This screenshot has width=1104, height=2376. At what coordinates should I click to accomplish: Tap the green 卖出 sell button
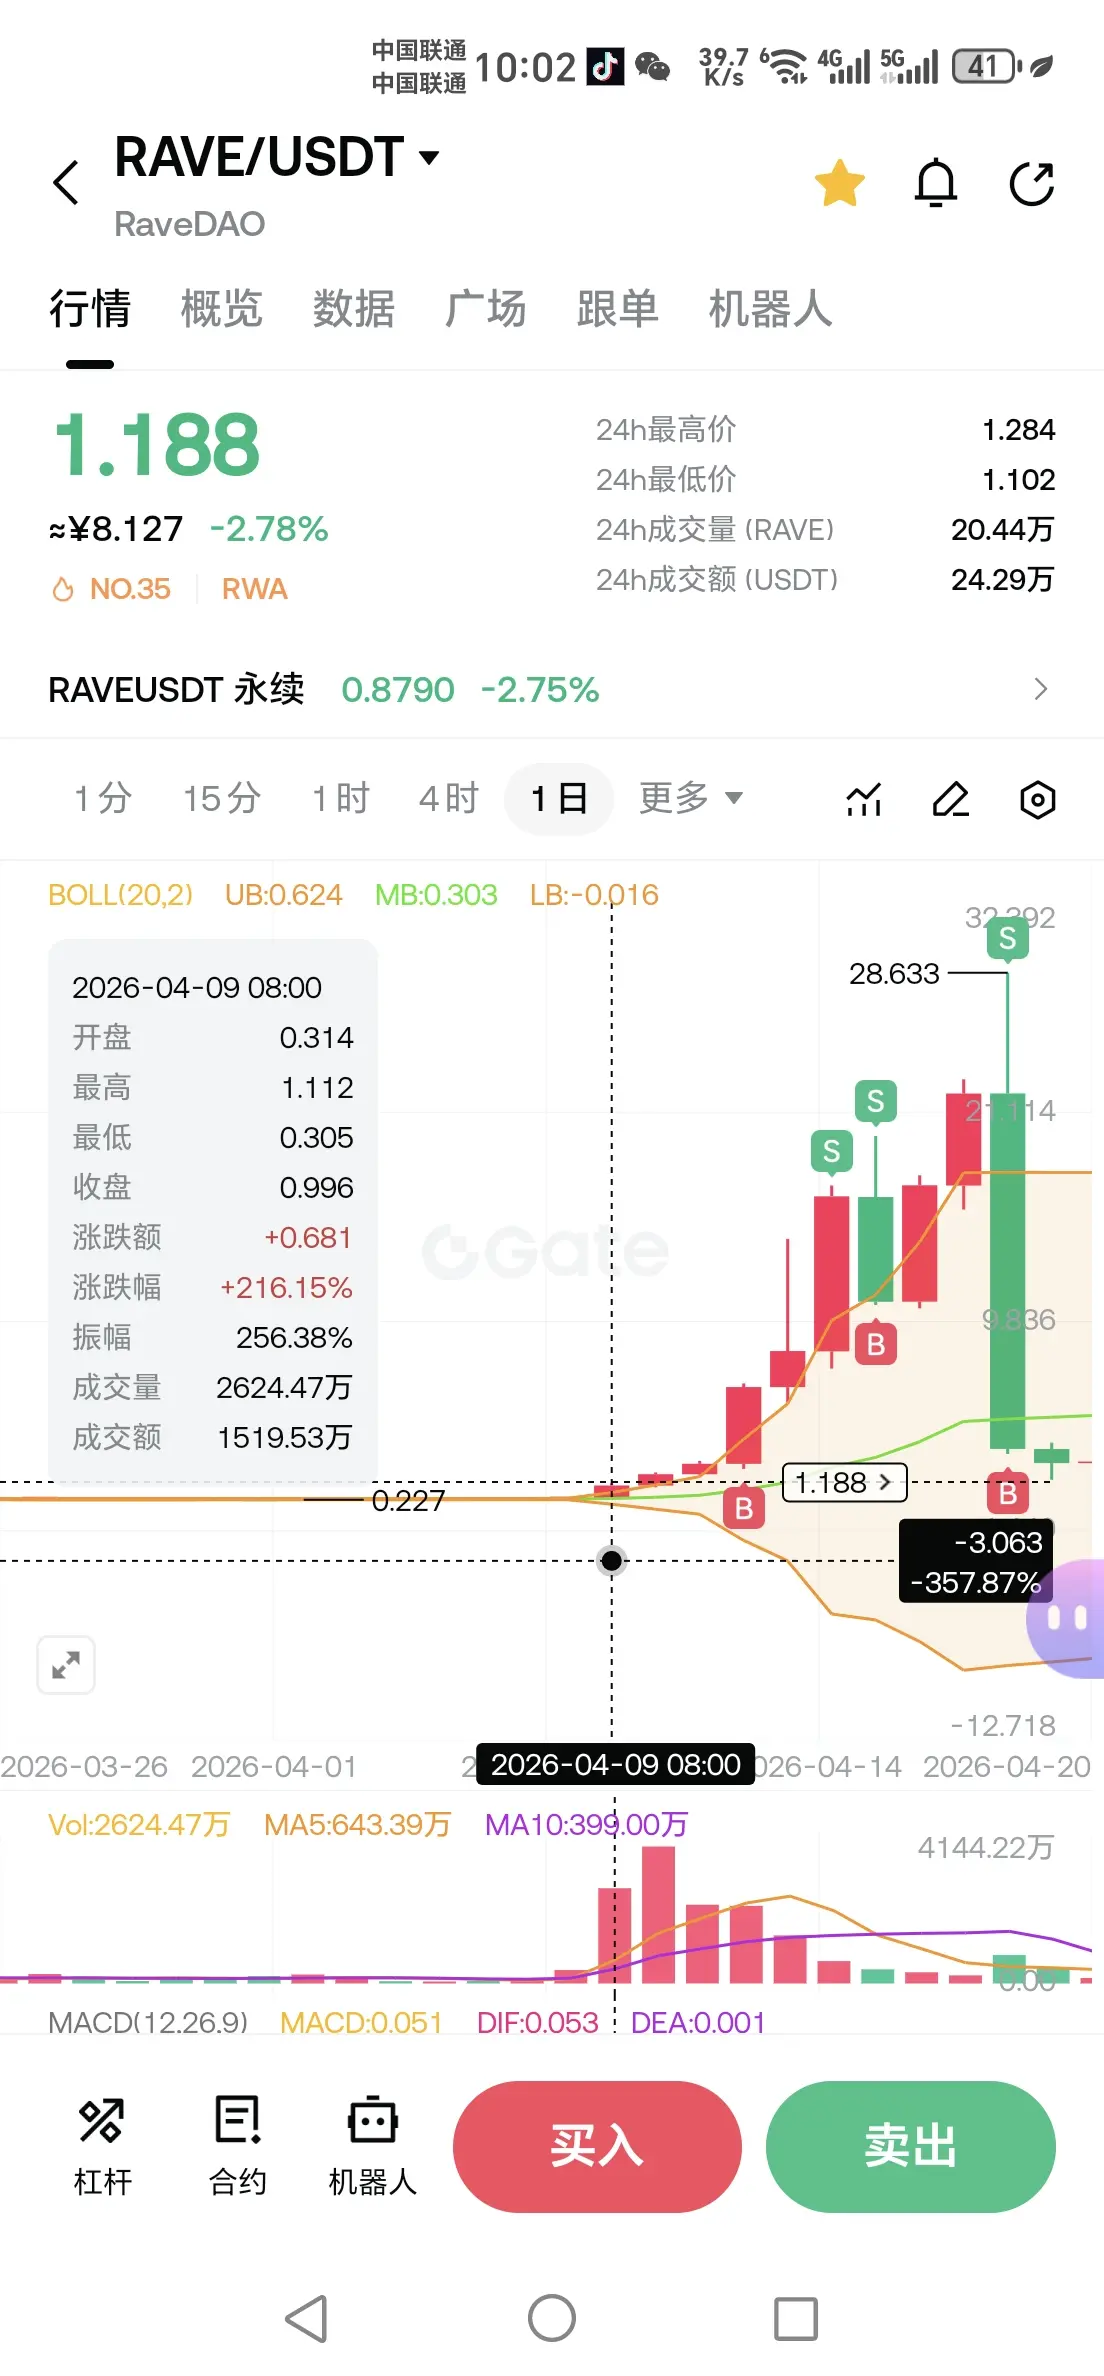pos(910,2147)
